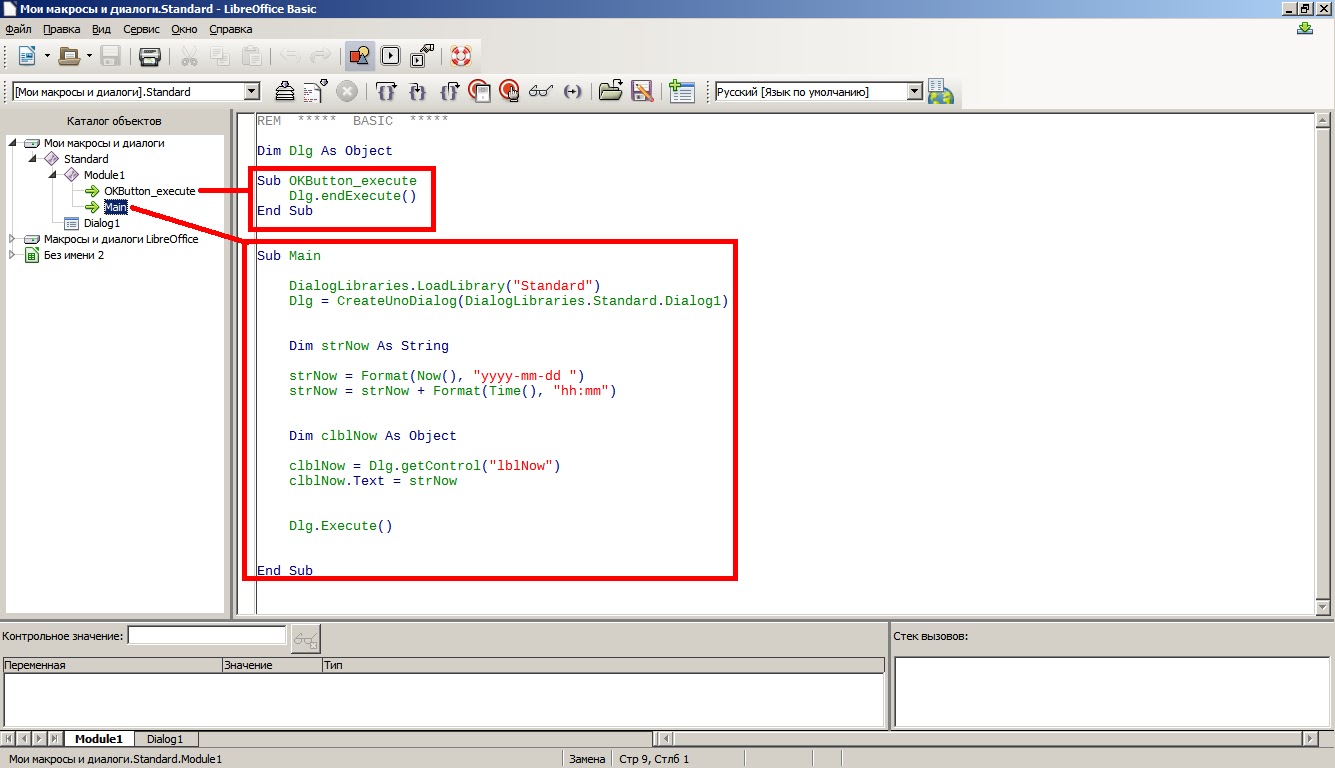Viewport: 1335px width, 768px height.
Task: Expand the Без имени 2 tree node
Action: (x=14, y=255)
